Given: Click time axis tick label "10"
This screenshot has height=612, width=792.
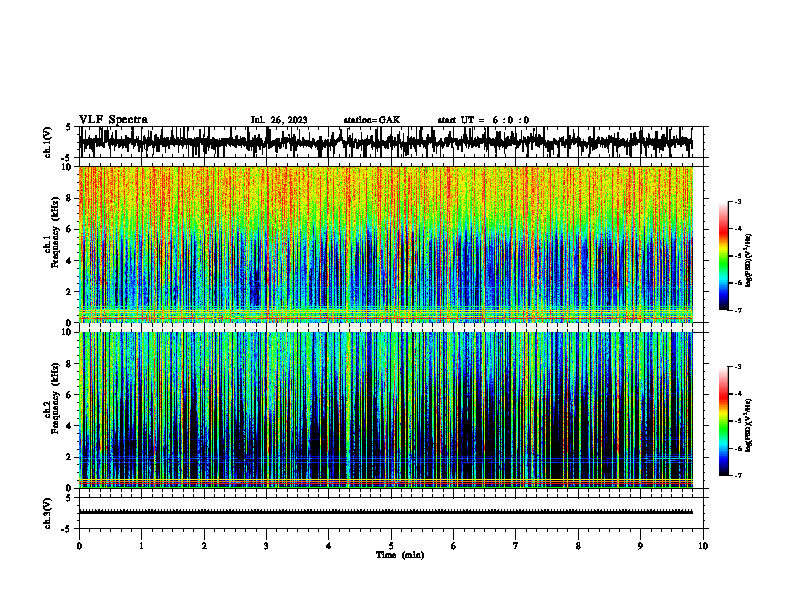Looking at the screenshot, I should [703, 546].
